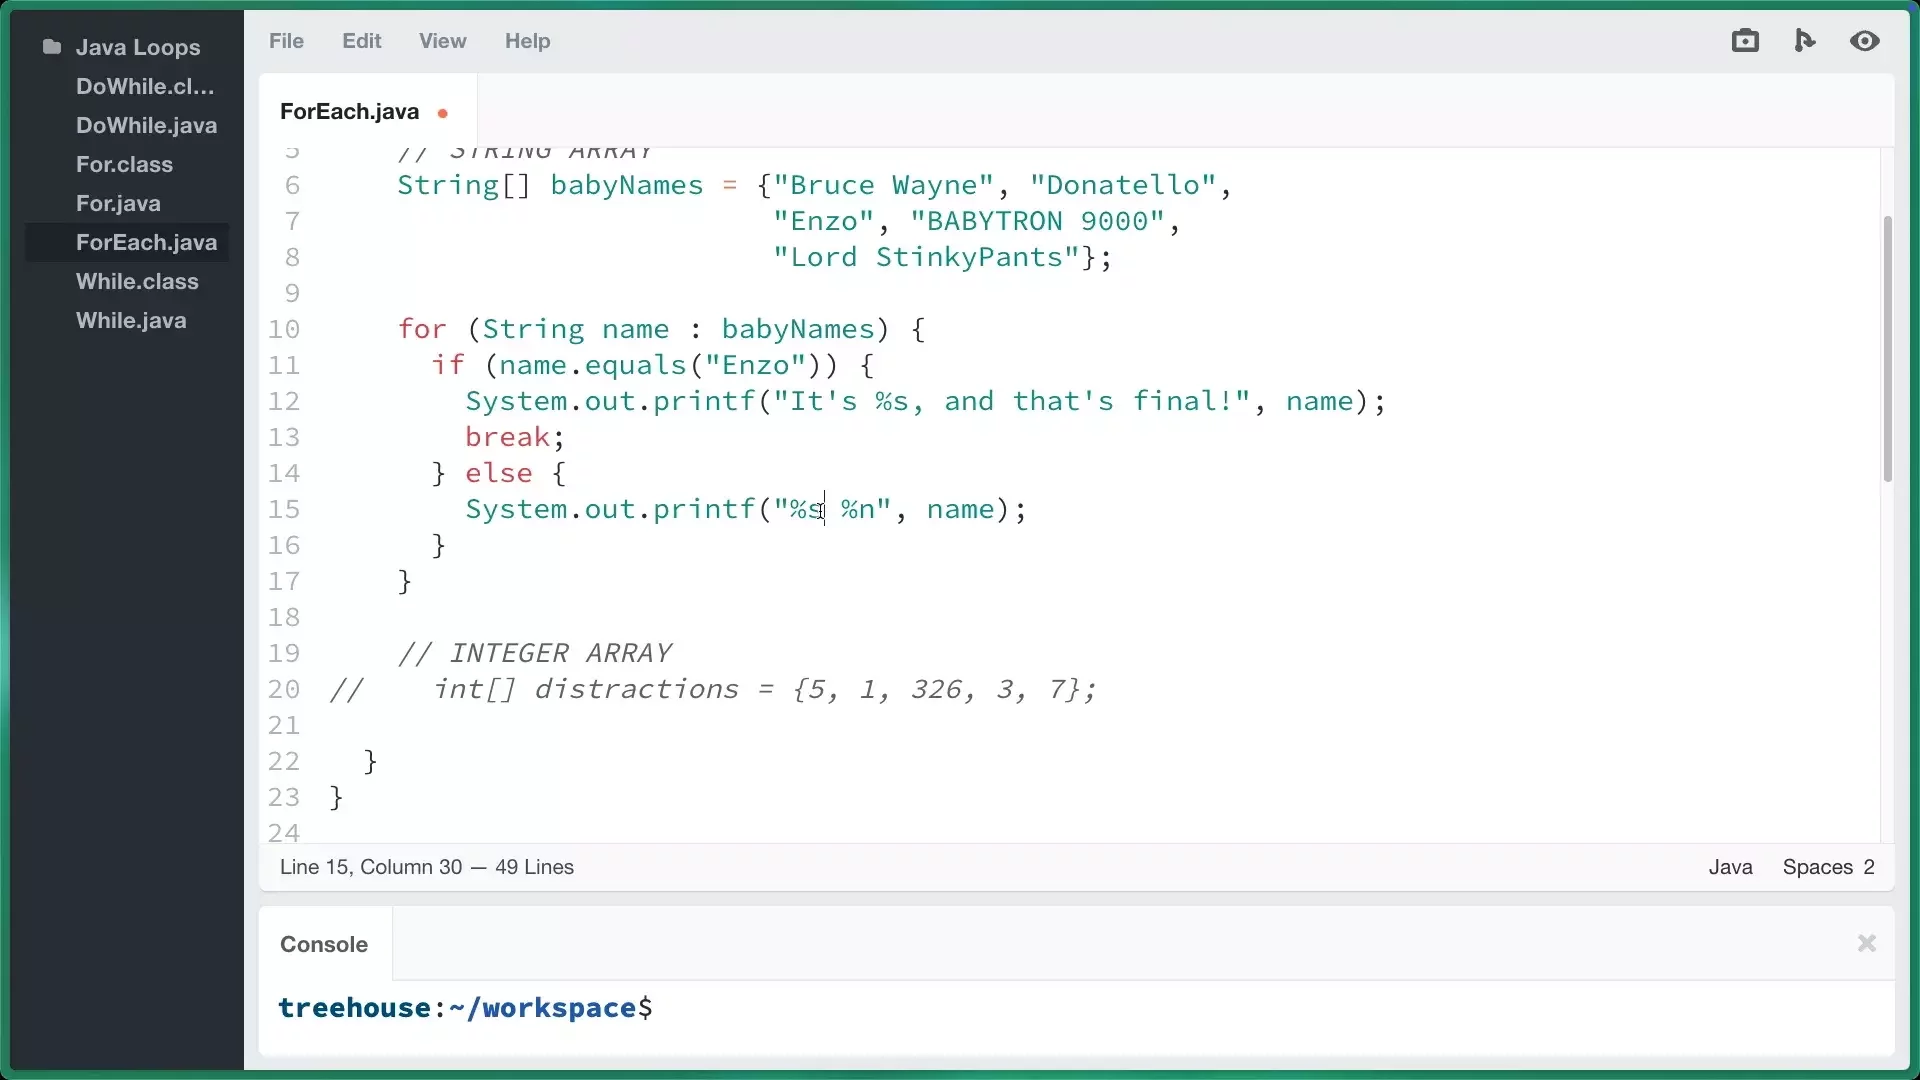This screenshot has height=1080, width=1920.
Task: Click the unsaved dot on ForEach.java tab
Action: pos(442,113)
